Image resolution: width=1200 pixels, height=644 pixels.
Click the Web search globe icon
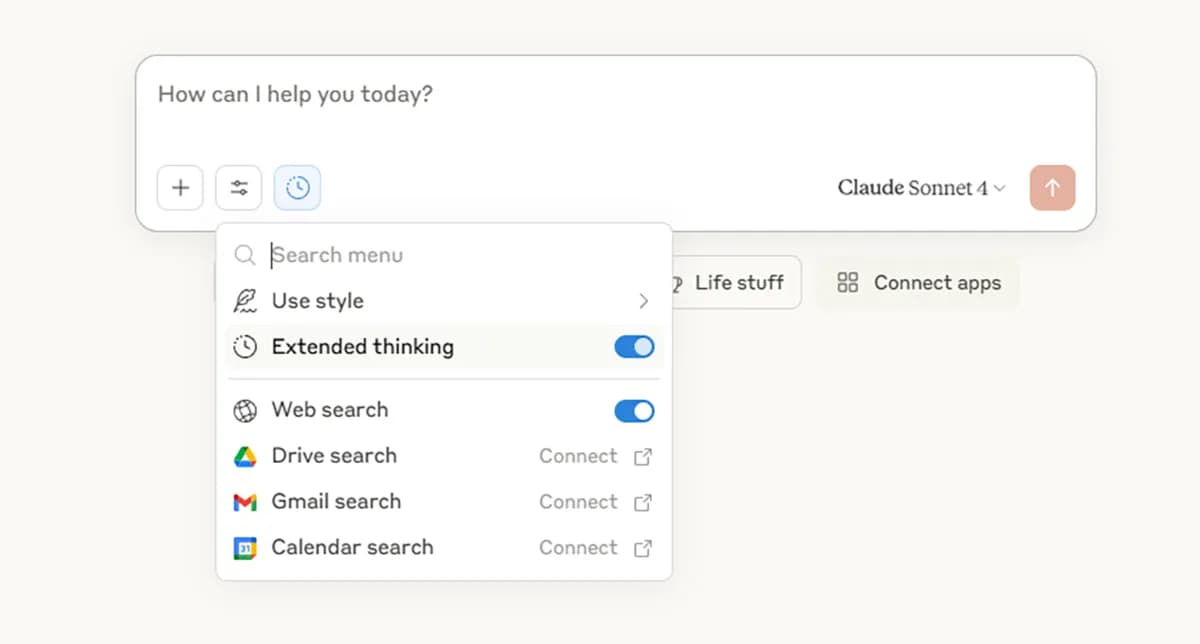245,410
